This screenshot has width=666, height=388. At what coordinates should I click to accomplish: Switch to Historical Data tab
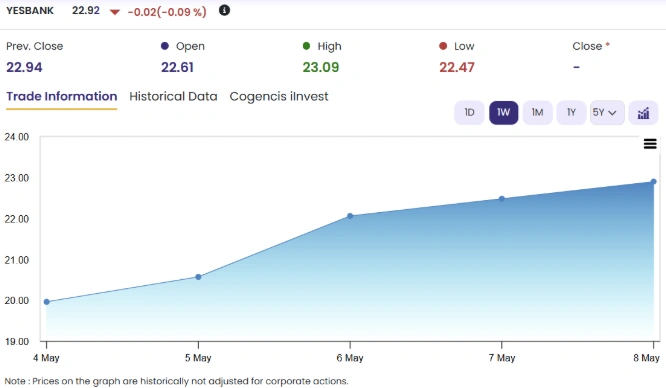(x=173, y=96)
